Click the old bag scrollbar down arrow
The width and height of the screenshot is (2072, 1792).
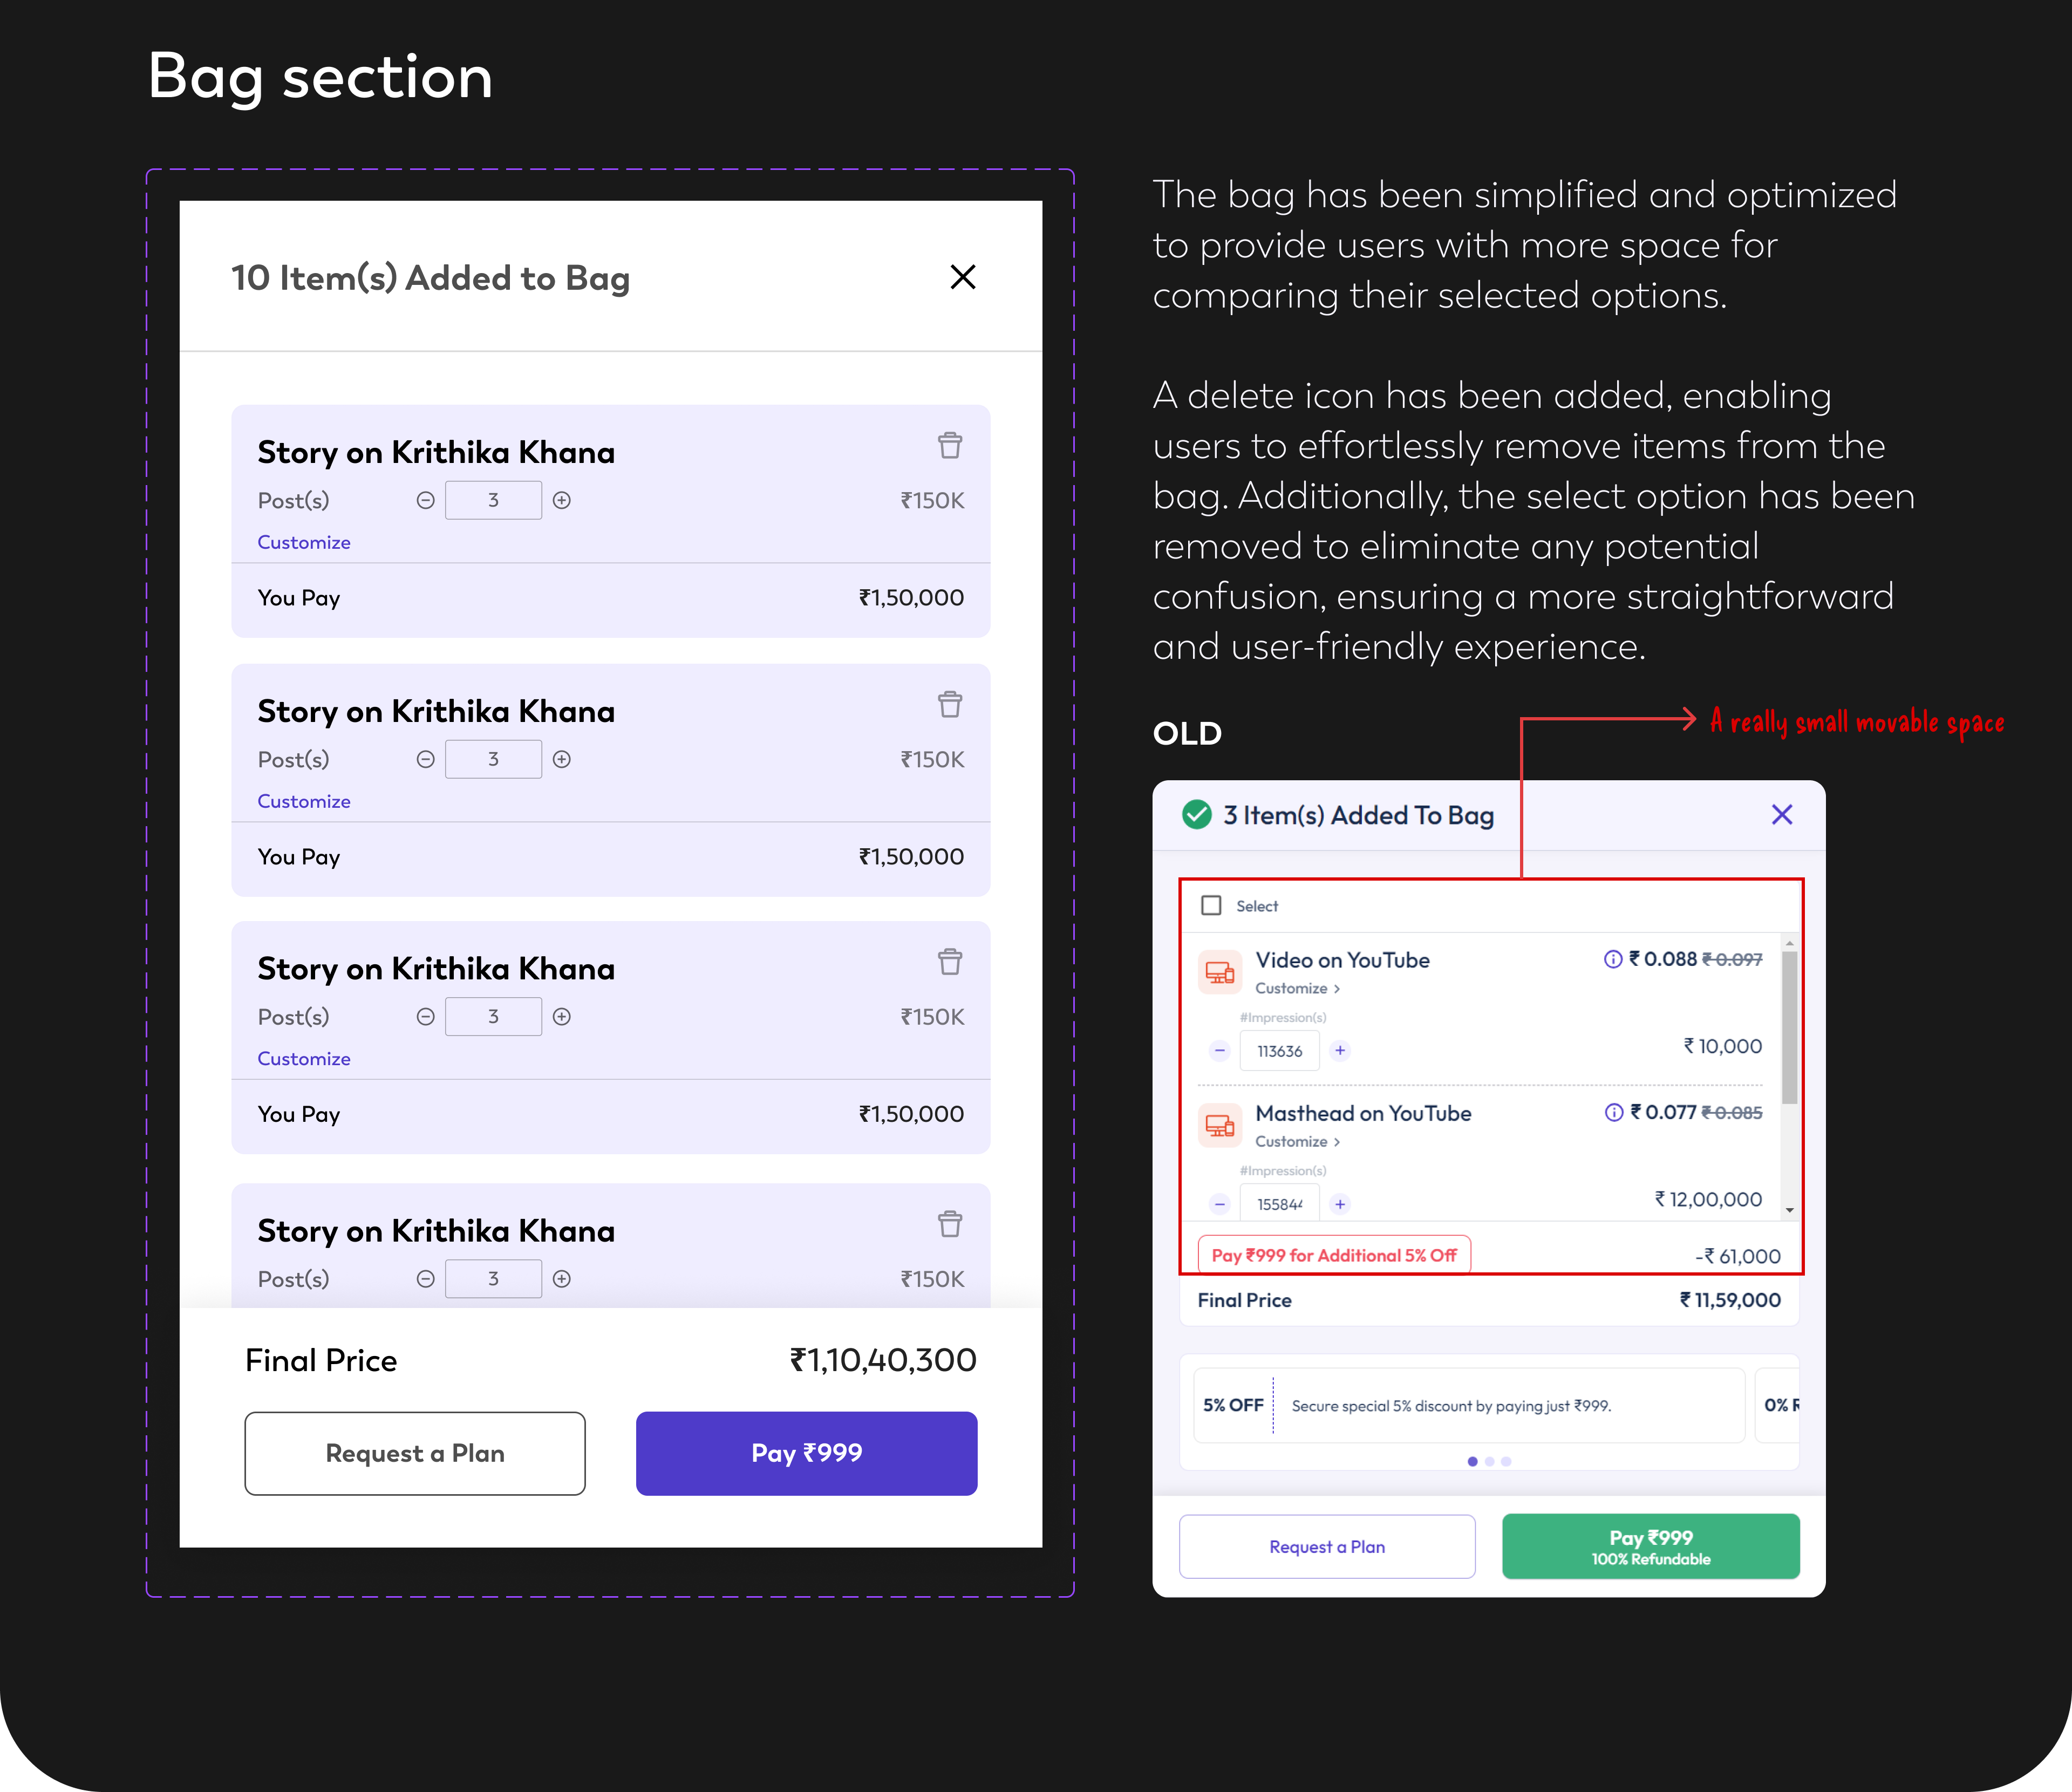coord(1789,1210)
